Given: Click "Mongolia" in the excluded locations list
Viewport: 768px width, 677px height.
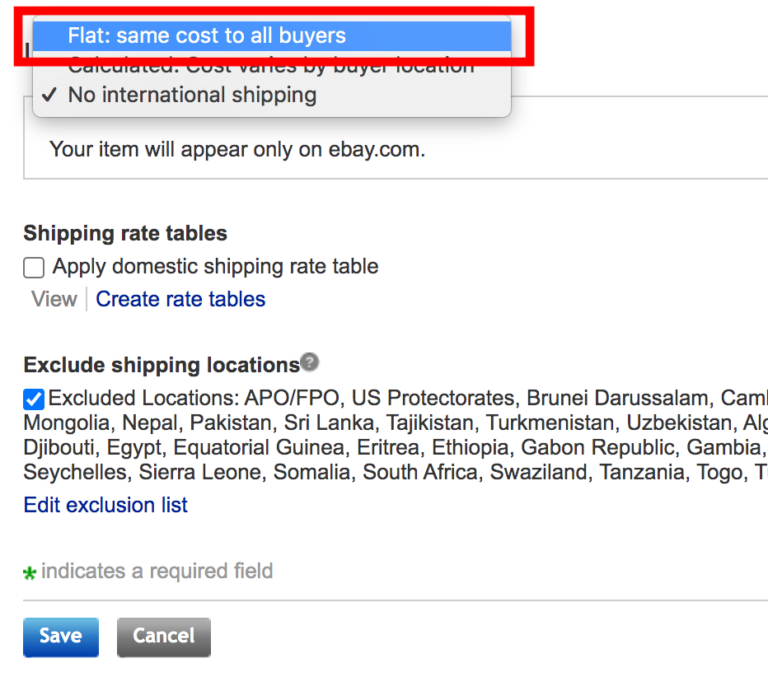Looking at the screenshot, I should coord(64,423).
